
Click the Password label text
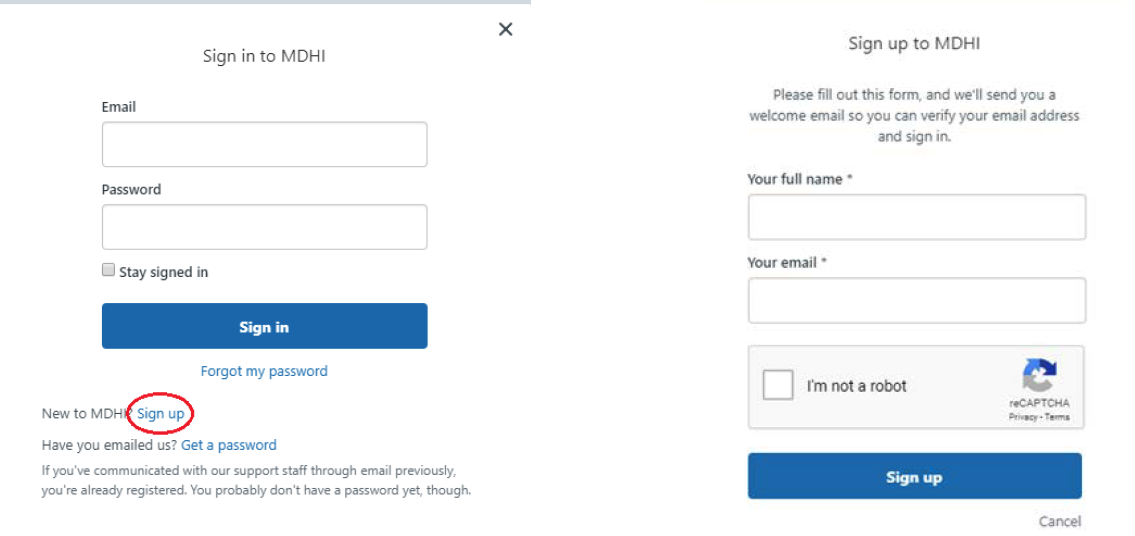tap(131, 189)
